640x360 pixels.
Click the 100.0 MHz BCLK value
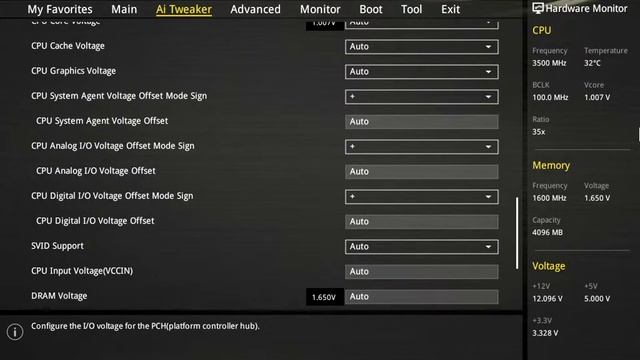click(x=550, y=98)
